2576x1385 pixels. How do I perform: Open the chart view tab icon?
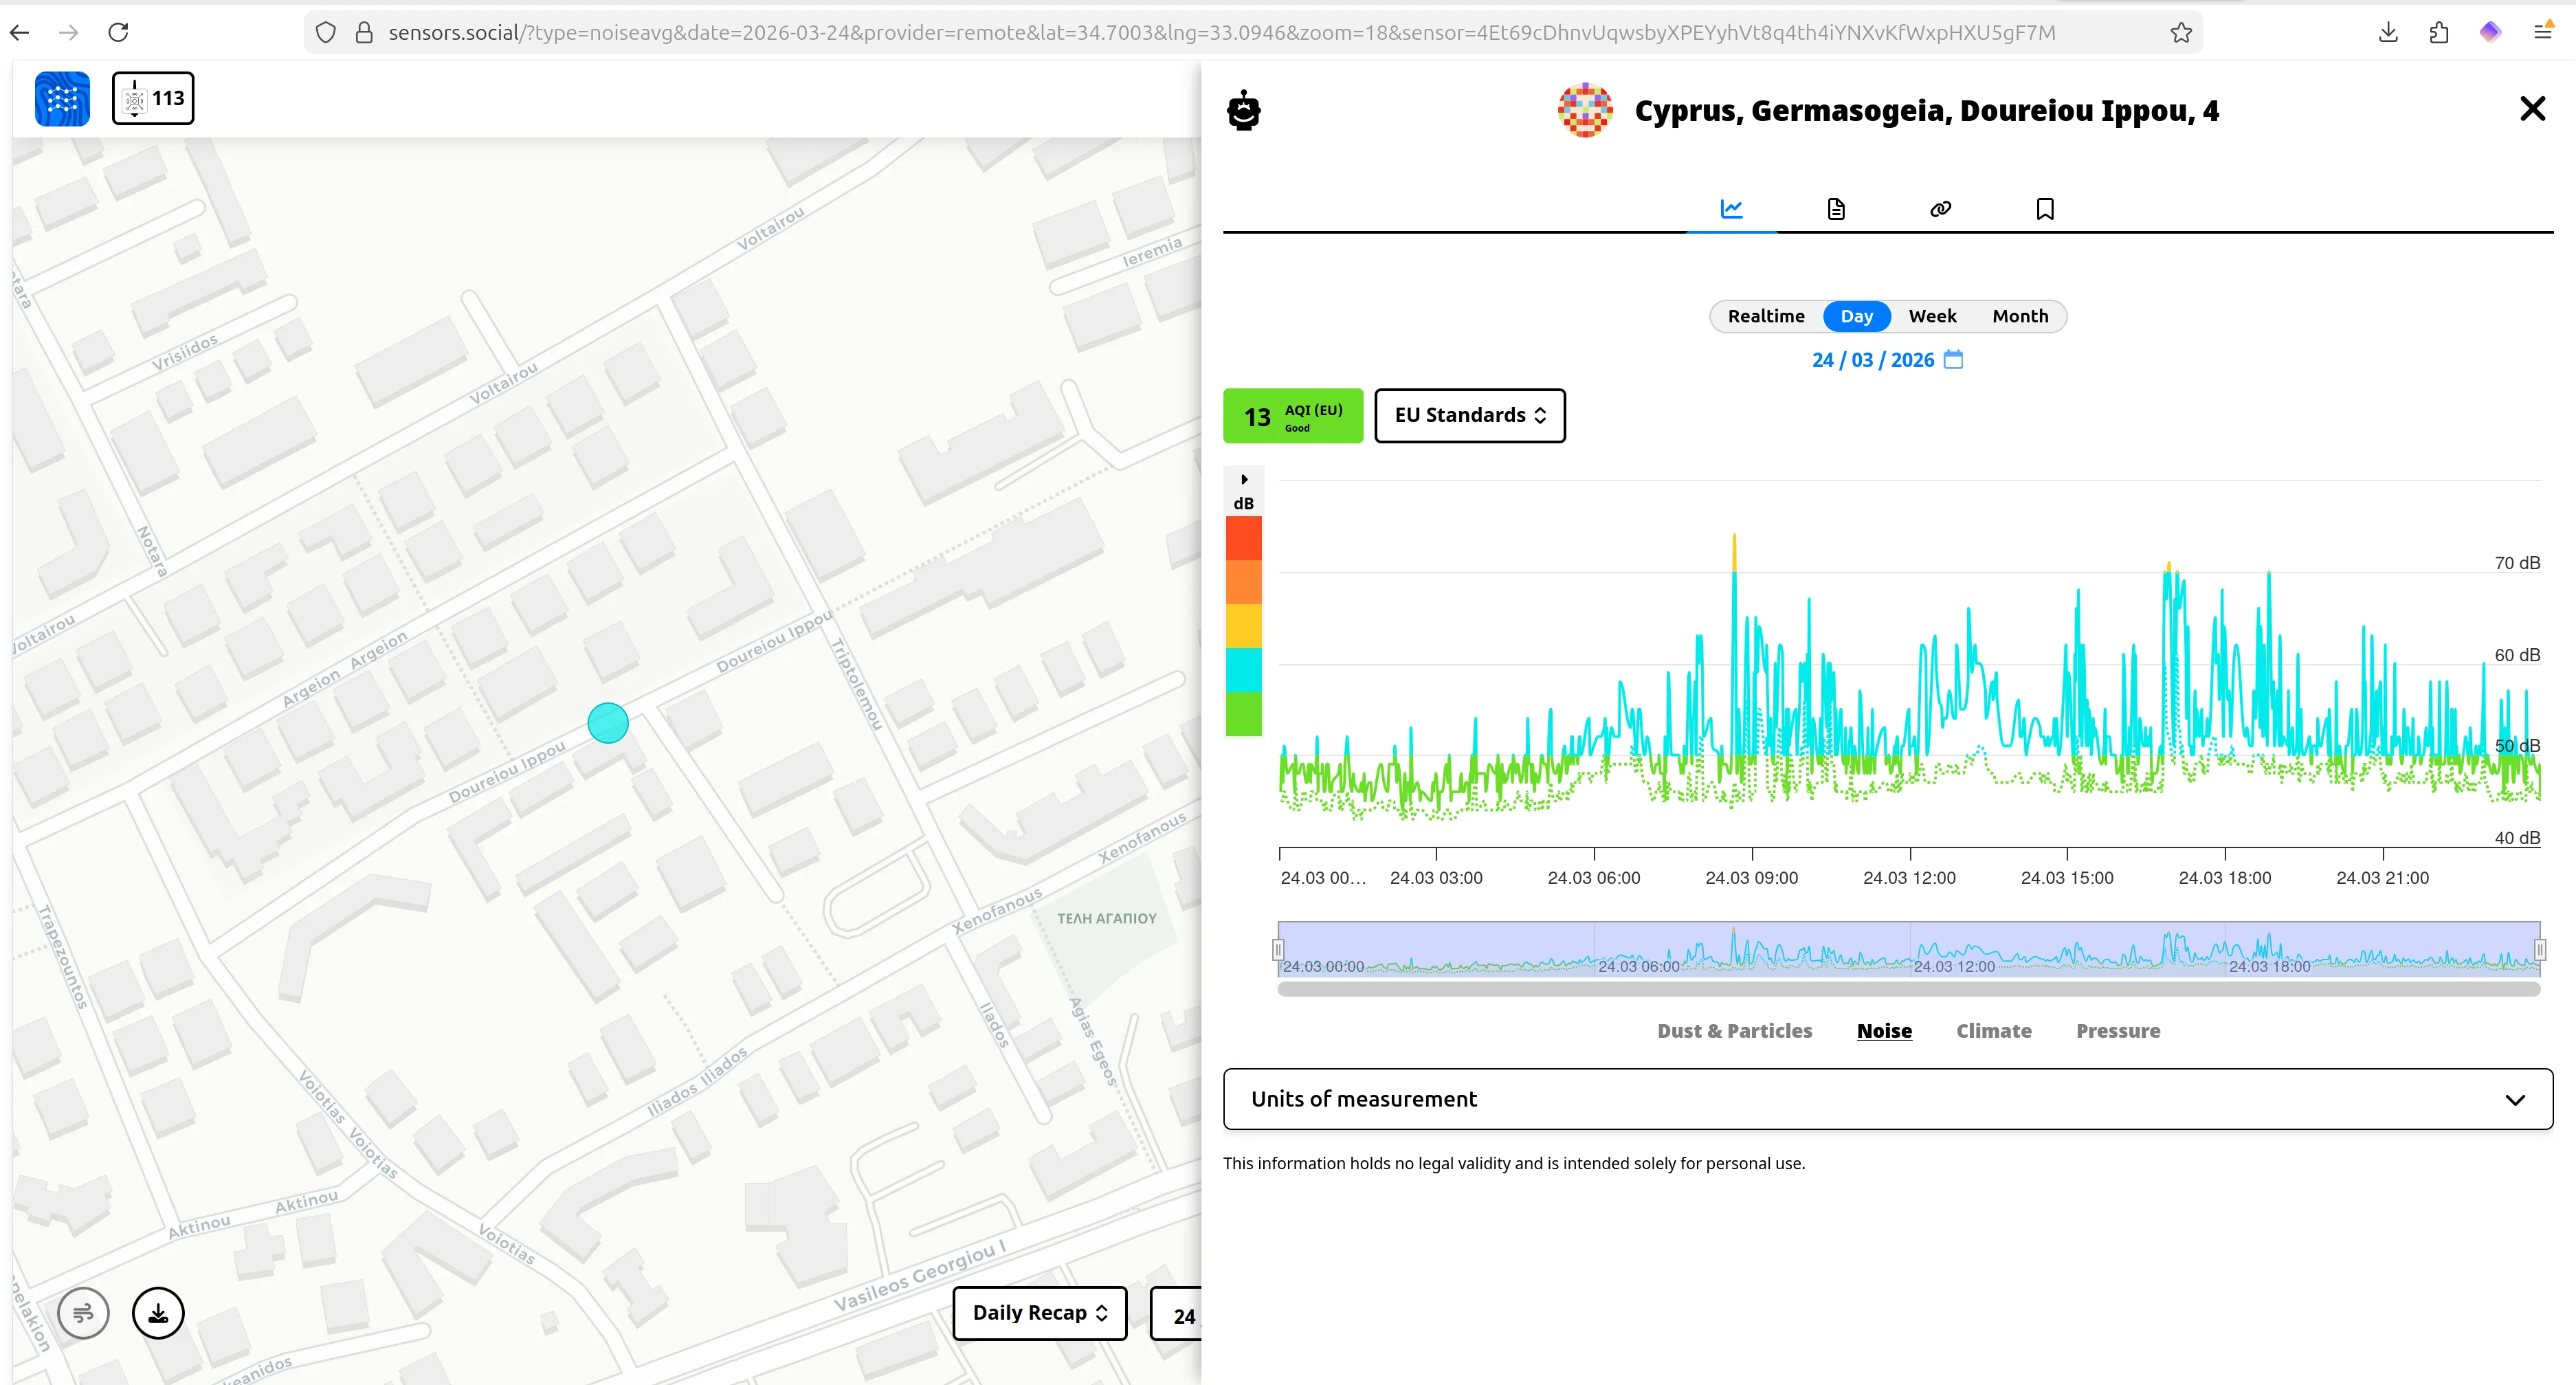1731,208
